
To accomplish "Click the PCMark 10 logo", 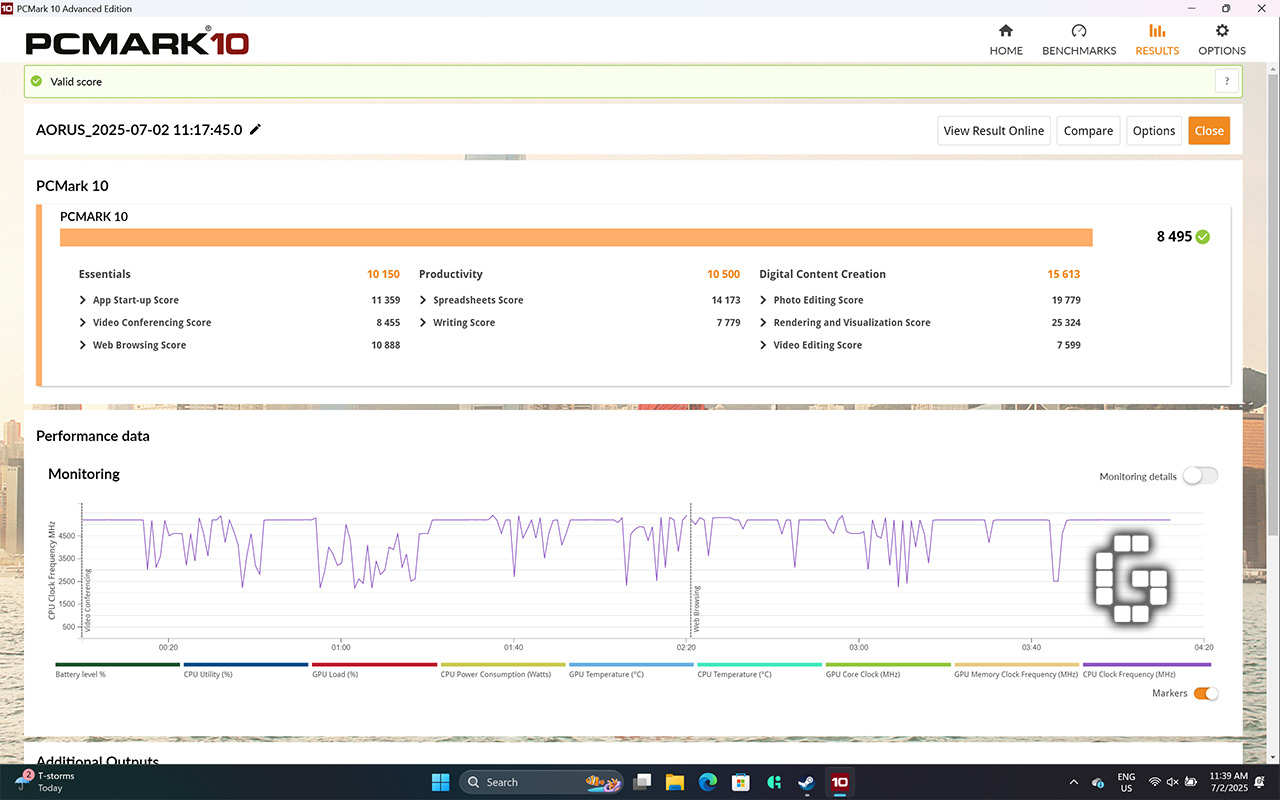I will (137, 43).
